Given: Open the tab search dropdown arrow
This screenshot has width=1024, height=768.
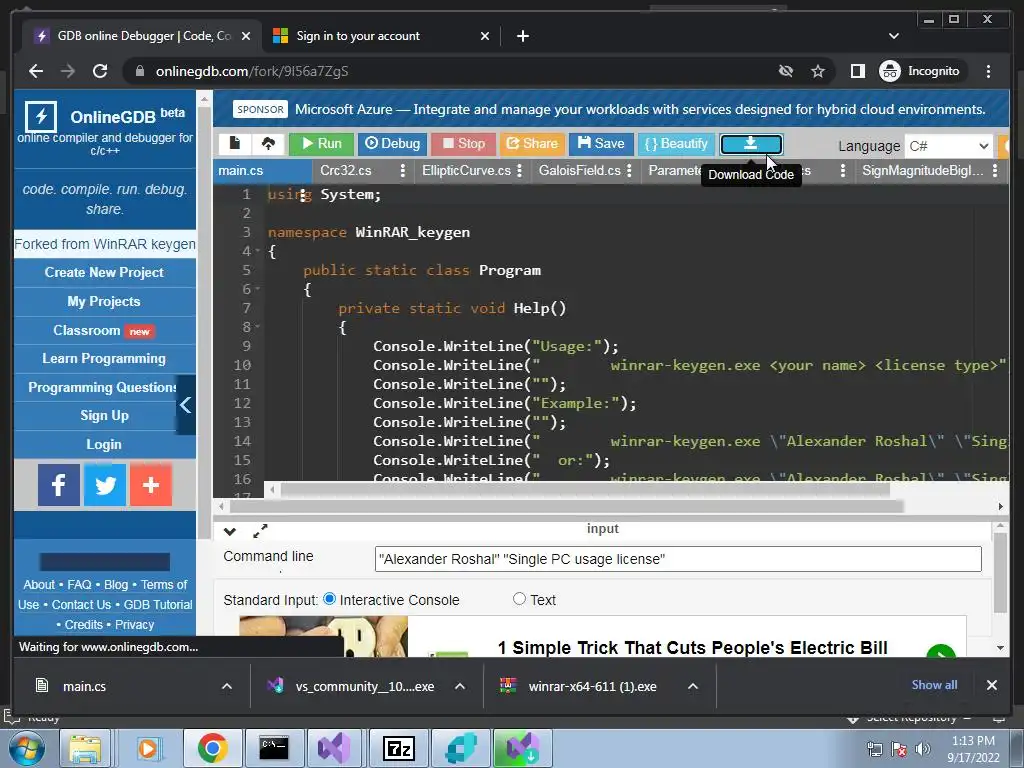Looking at the screenshot, I should (894, 36).
